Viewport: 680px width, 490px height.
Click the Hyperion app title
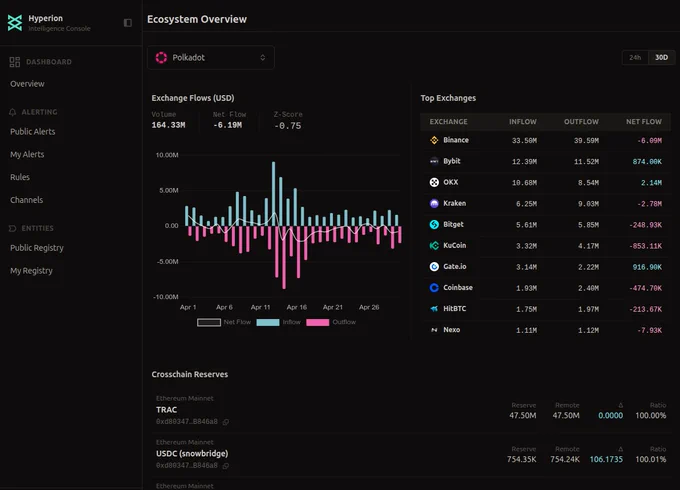[x=46, y=18]
